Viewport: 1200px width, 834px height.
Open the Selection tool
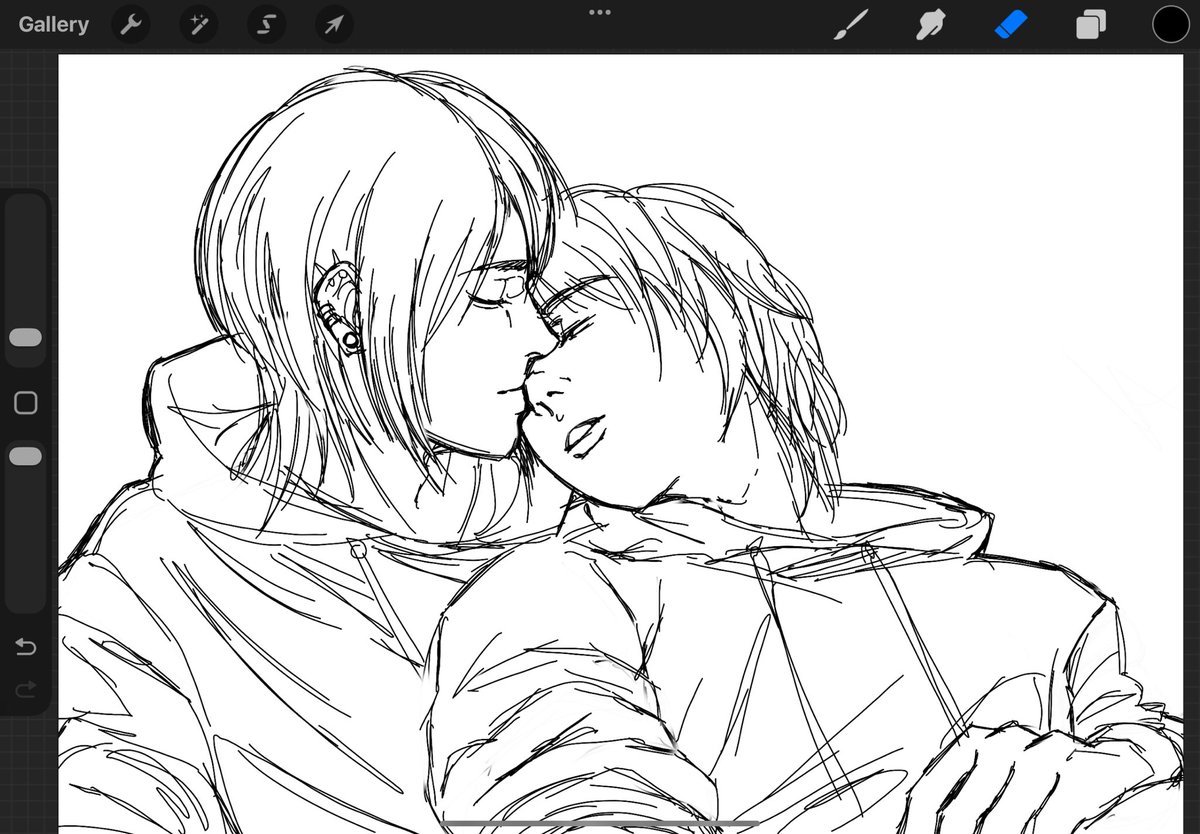(266, 24)
